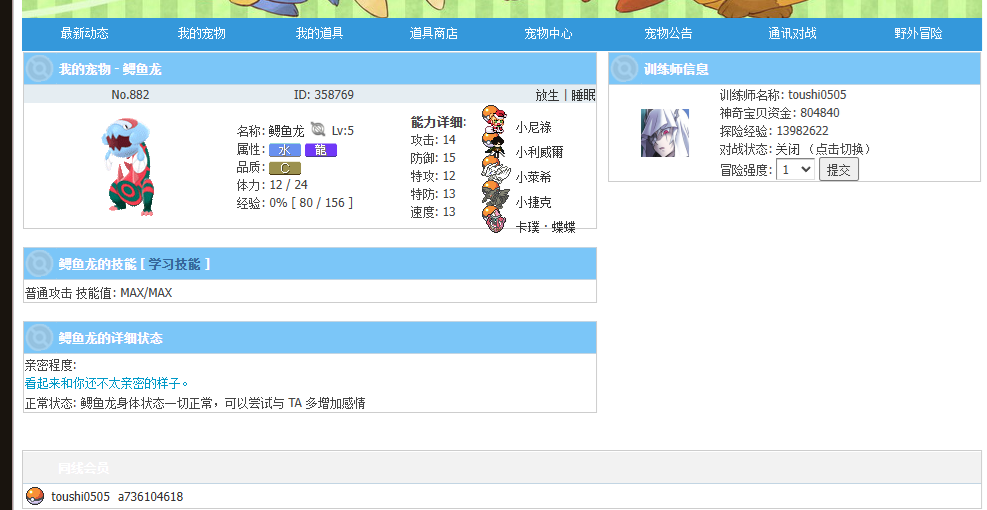Click 特防: 13 stat
Image resolution: width=987 pixels, height=510 pixels.
click(x=433, y=194)
